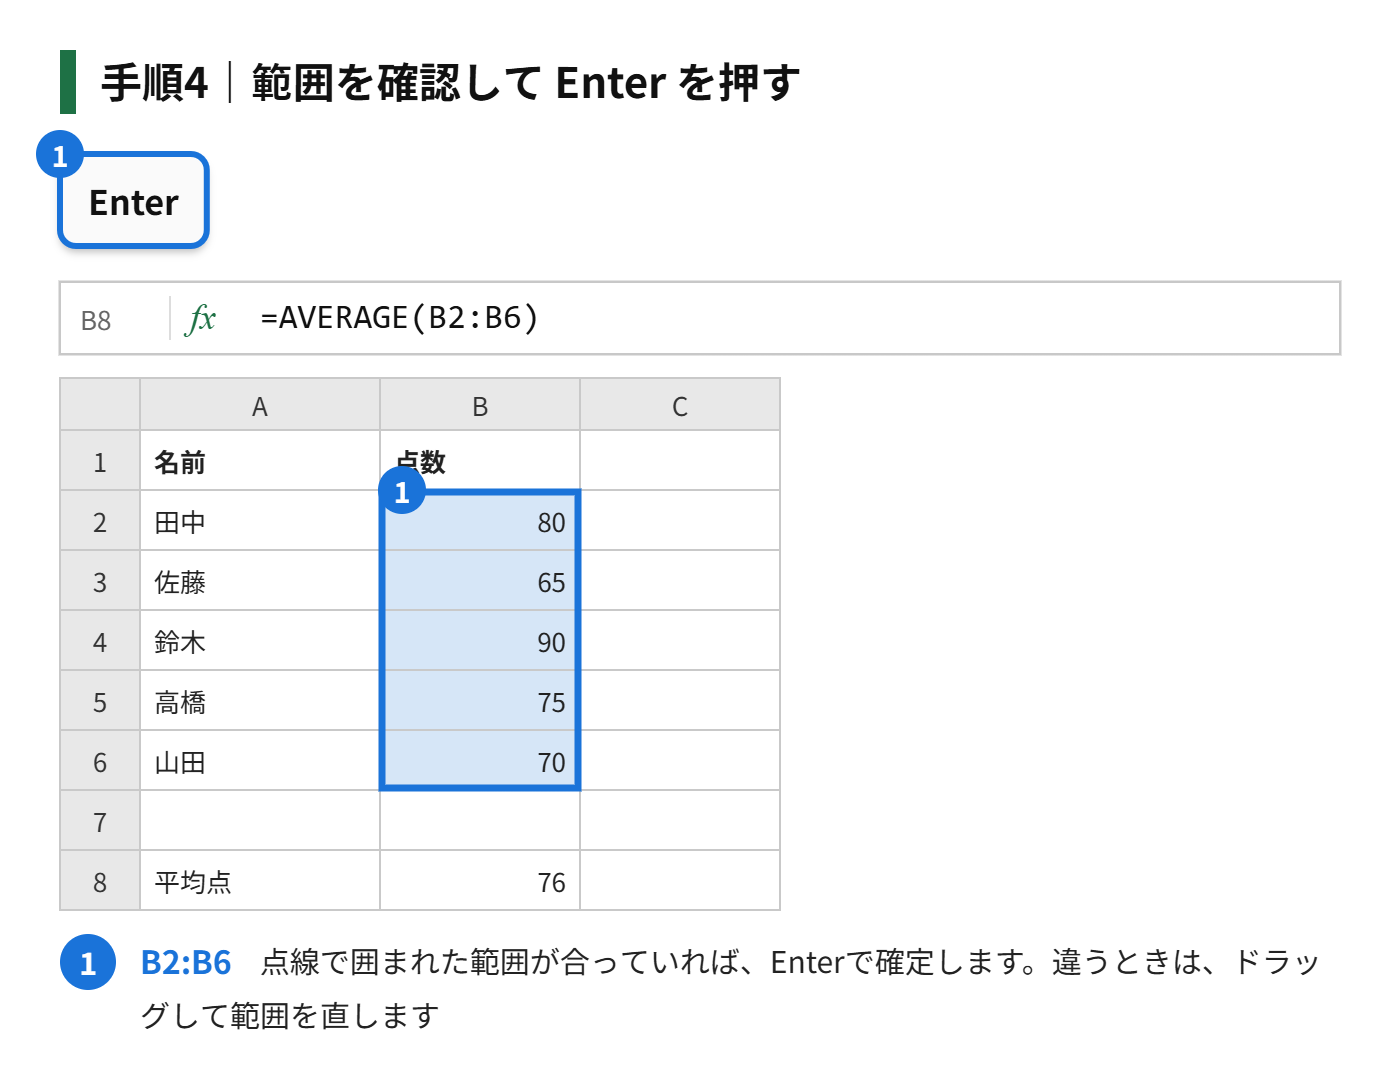Viewport: 1400px width, 1092px height.
Task: Click empty cell C2 beside 80
Action: click(680, 521)
